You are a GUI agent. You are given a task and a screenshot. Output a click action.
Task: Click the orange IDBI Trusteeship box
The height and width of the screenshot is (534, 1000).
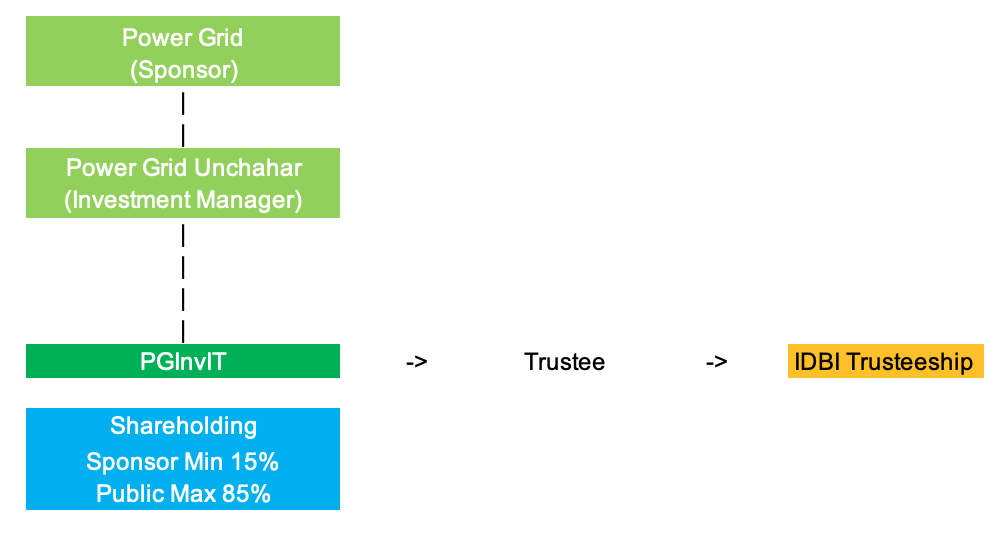[885, 361]
